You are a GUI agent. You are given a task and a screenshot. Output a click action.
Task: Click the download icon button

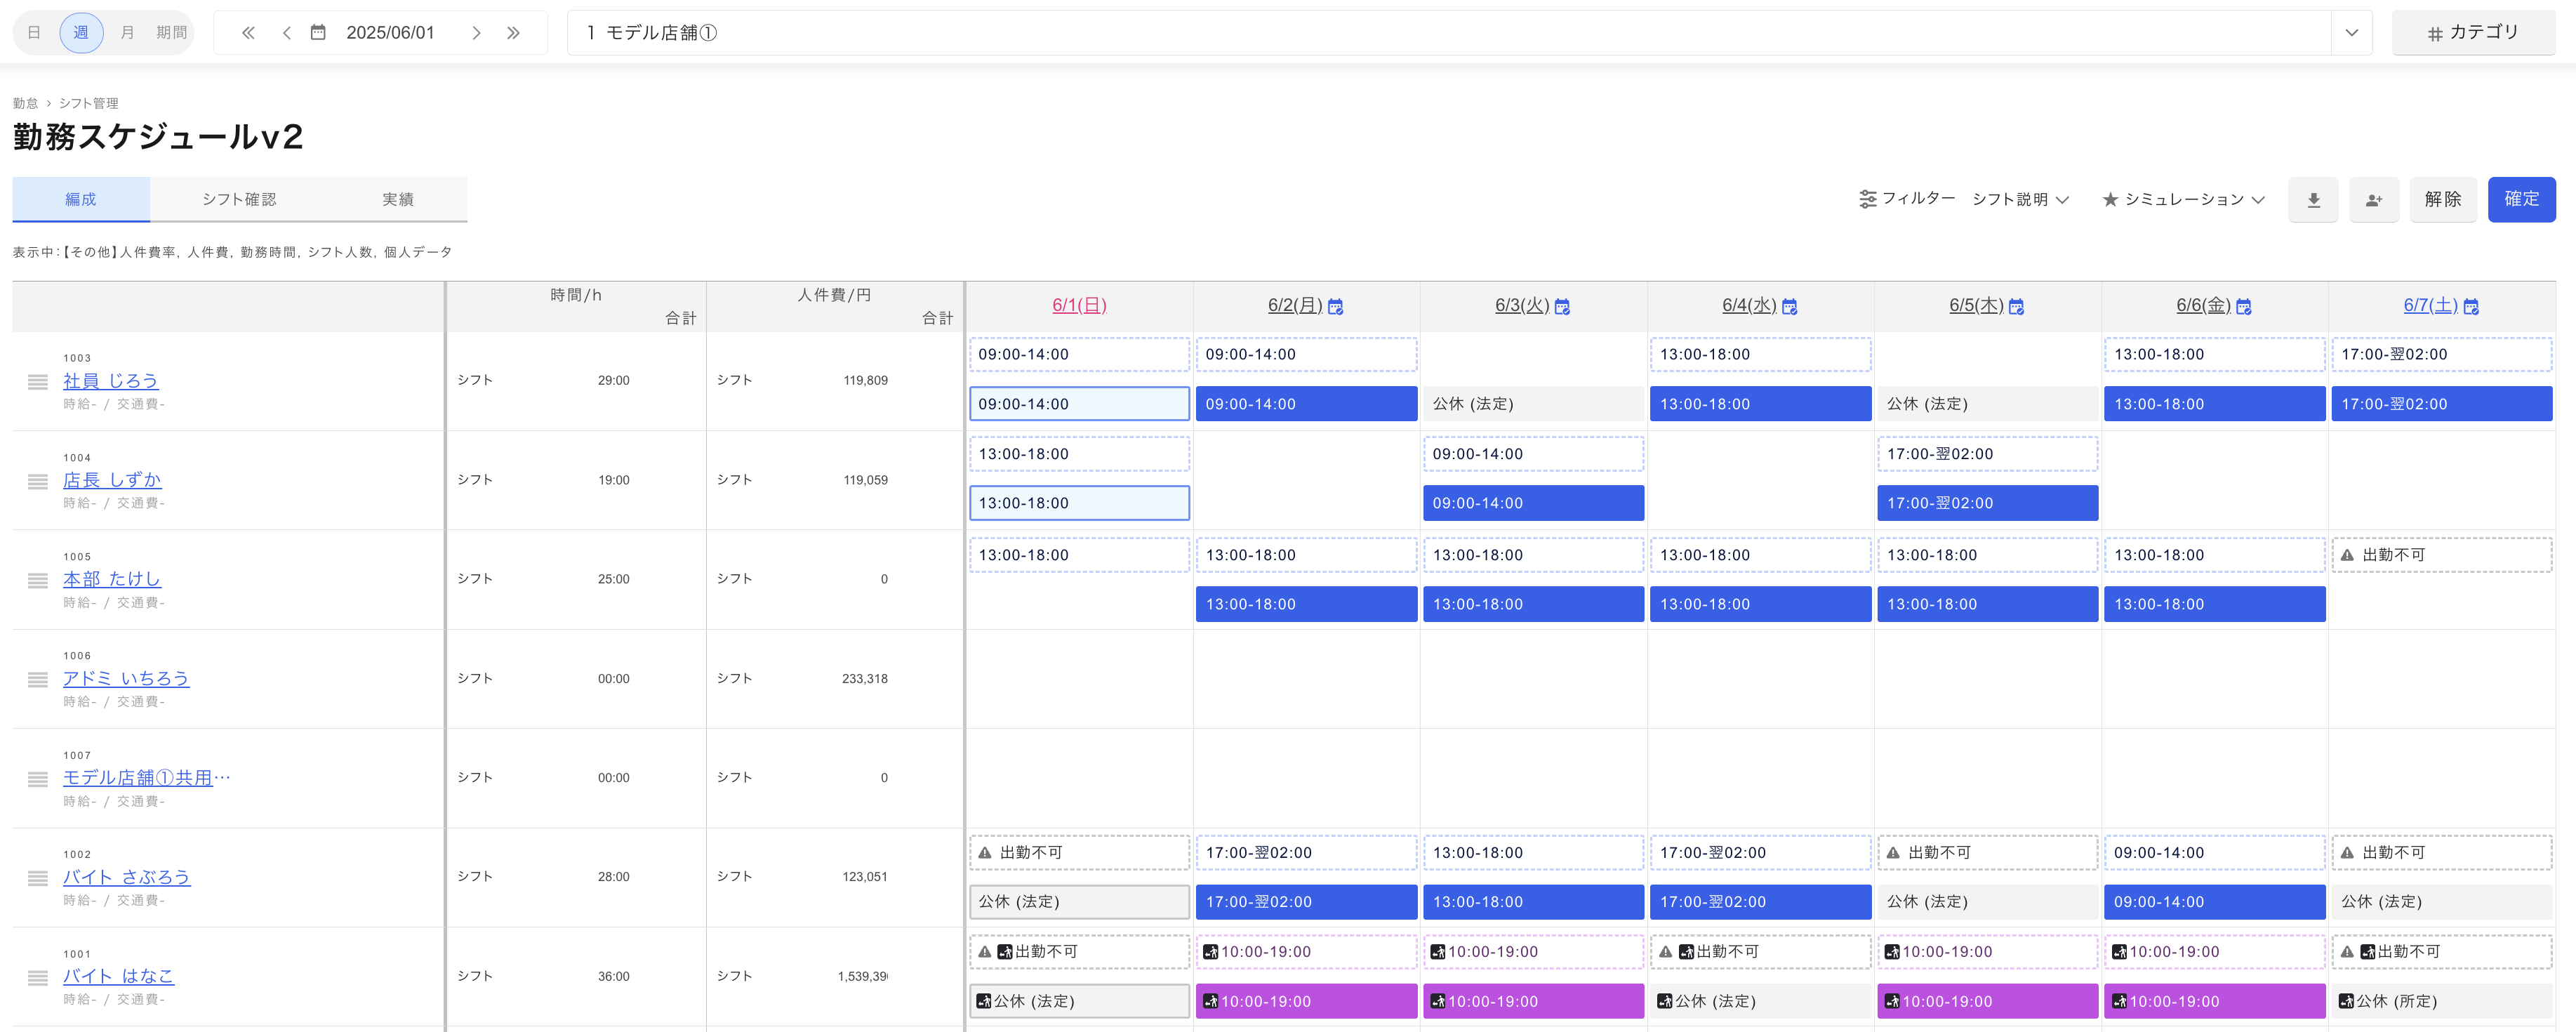point(2313,200)
